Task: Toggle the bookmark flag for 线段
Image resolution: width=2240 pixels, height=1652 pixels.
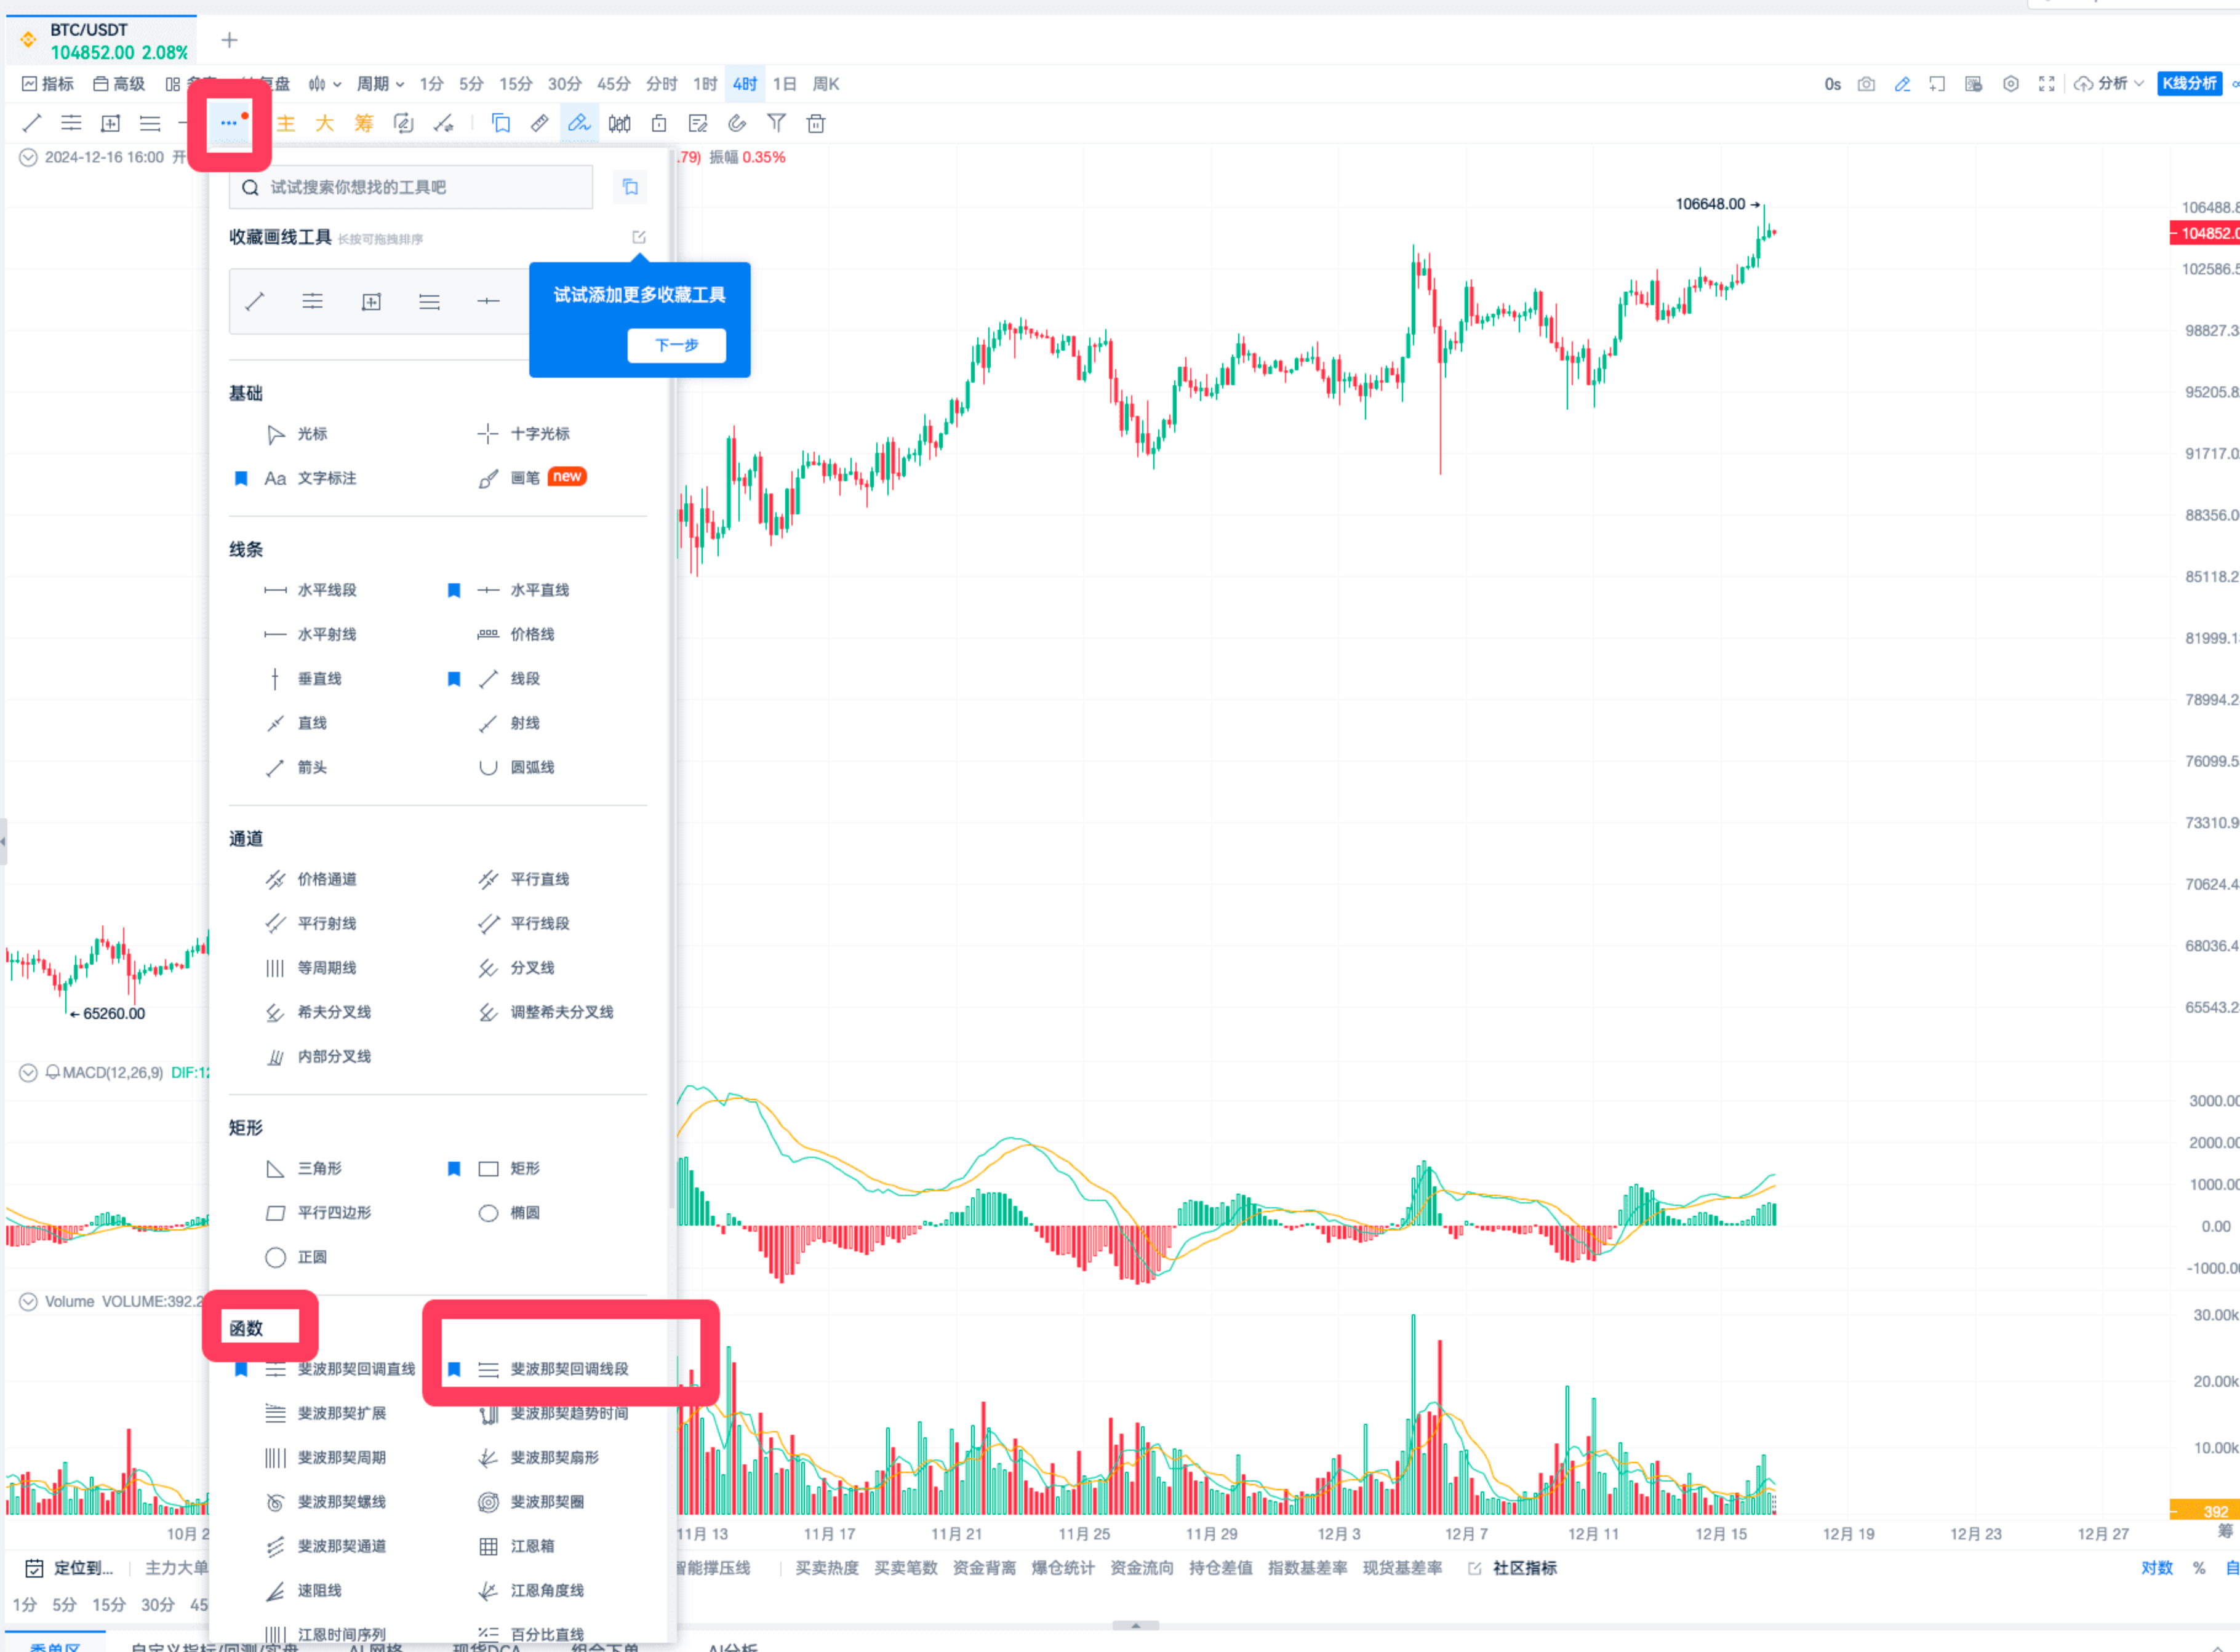Action: click(454, 679)
